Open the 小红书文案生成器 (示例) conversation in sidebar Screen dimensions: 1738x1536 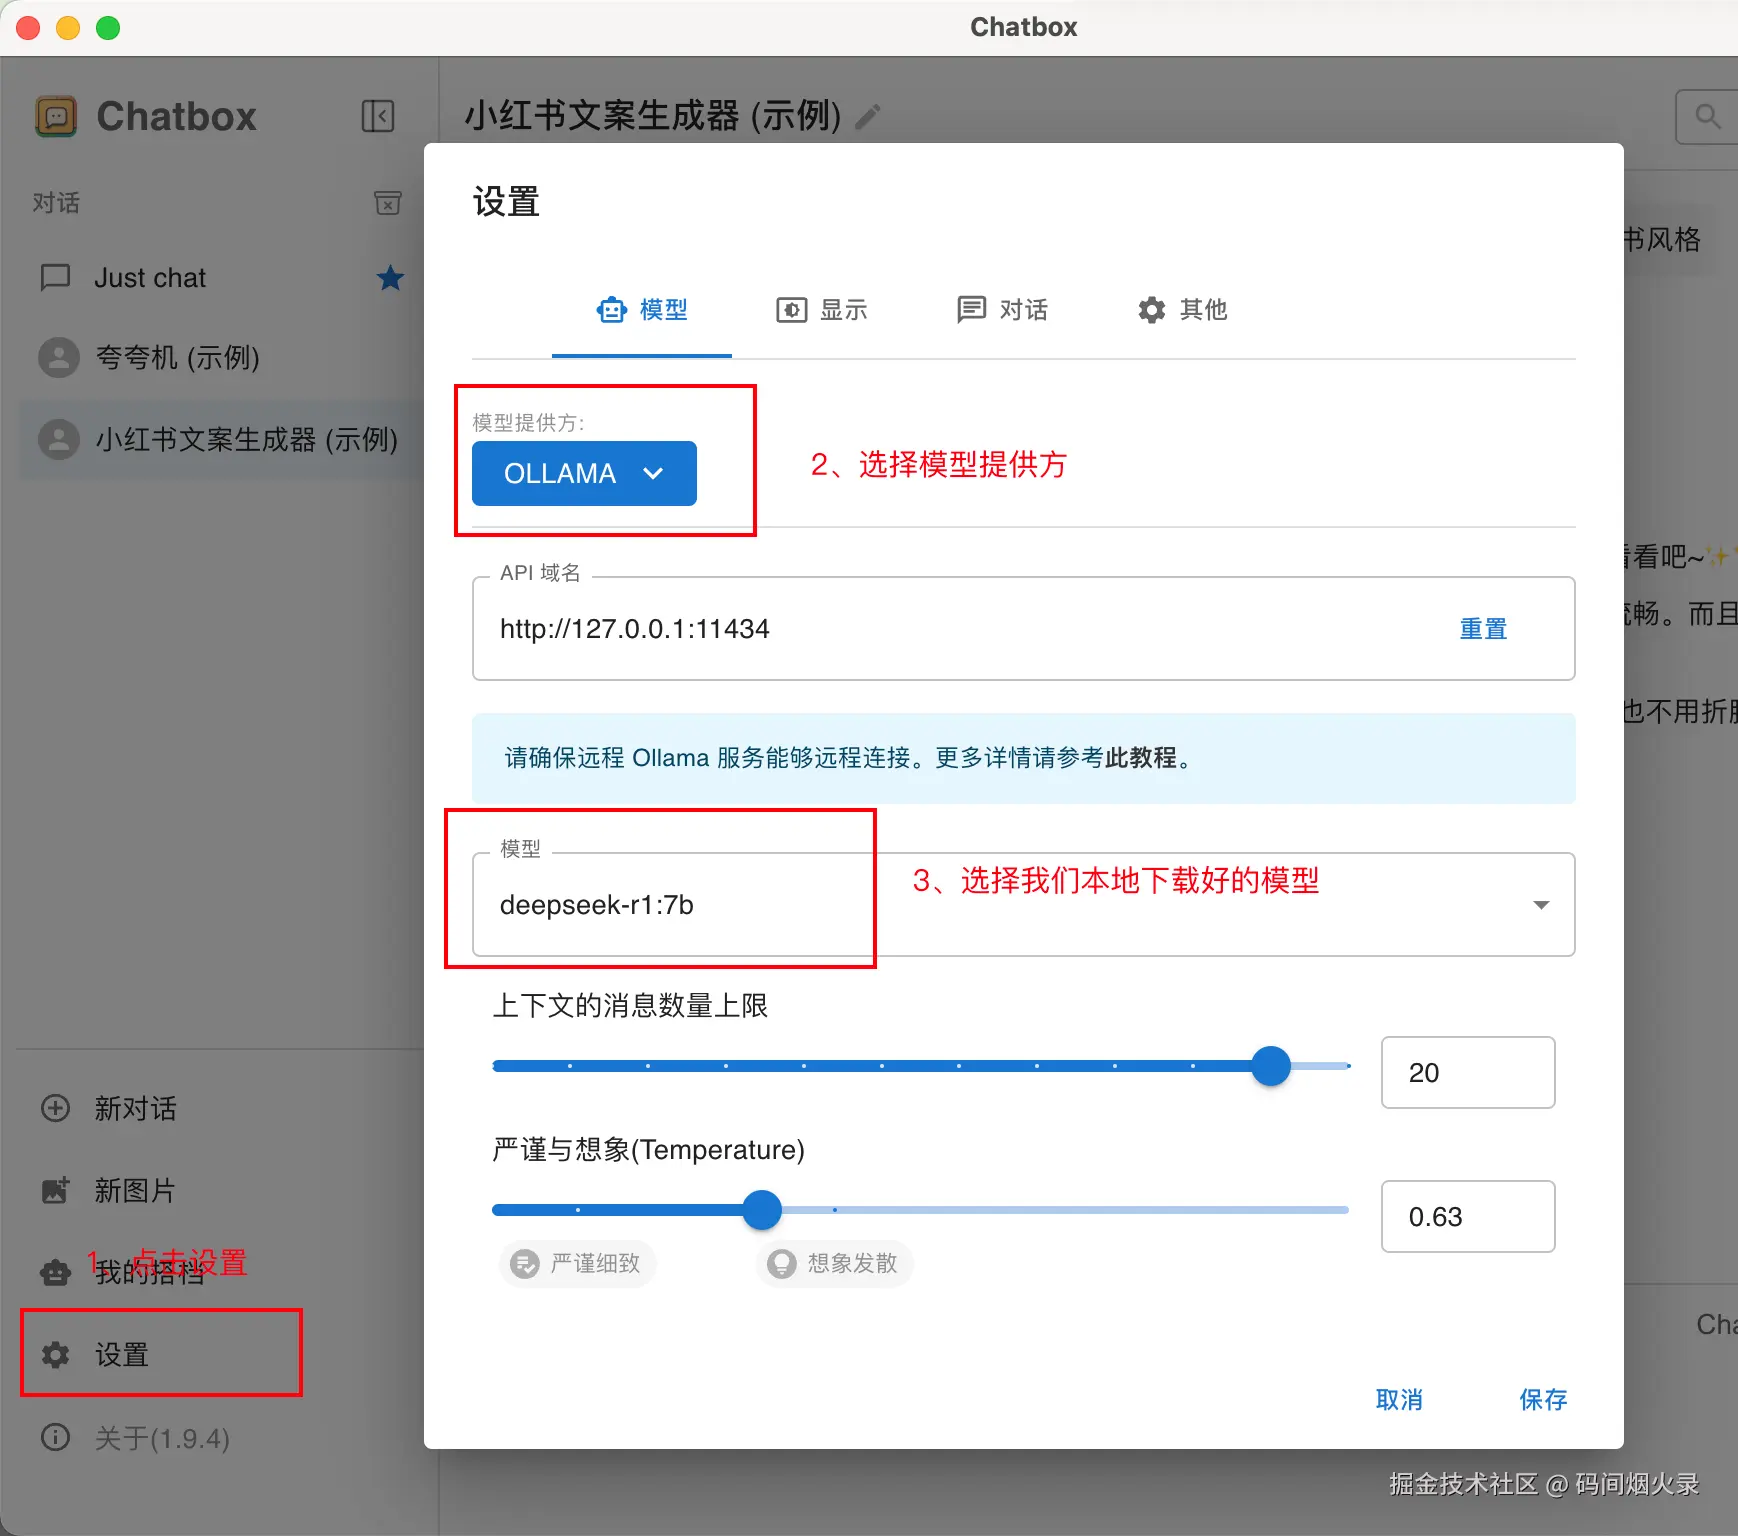click(221, 439)
